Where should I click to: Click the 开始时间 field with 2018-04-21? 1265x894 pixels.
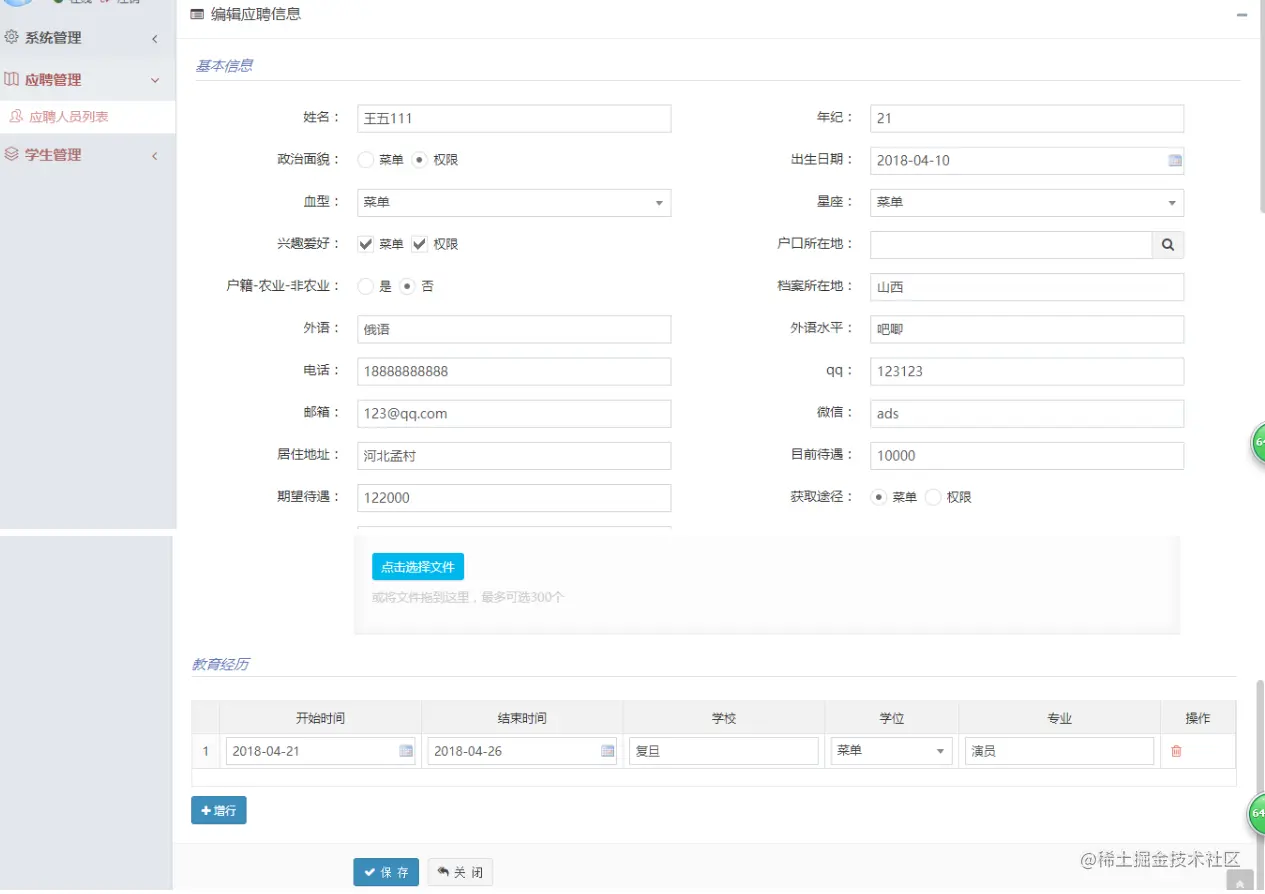point(320,751)
